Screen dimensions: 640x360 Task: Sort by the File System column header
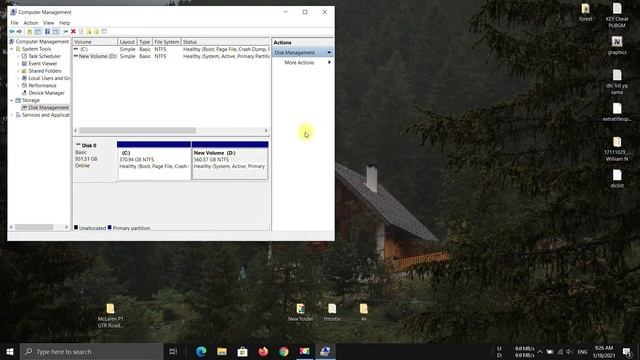167,42
